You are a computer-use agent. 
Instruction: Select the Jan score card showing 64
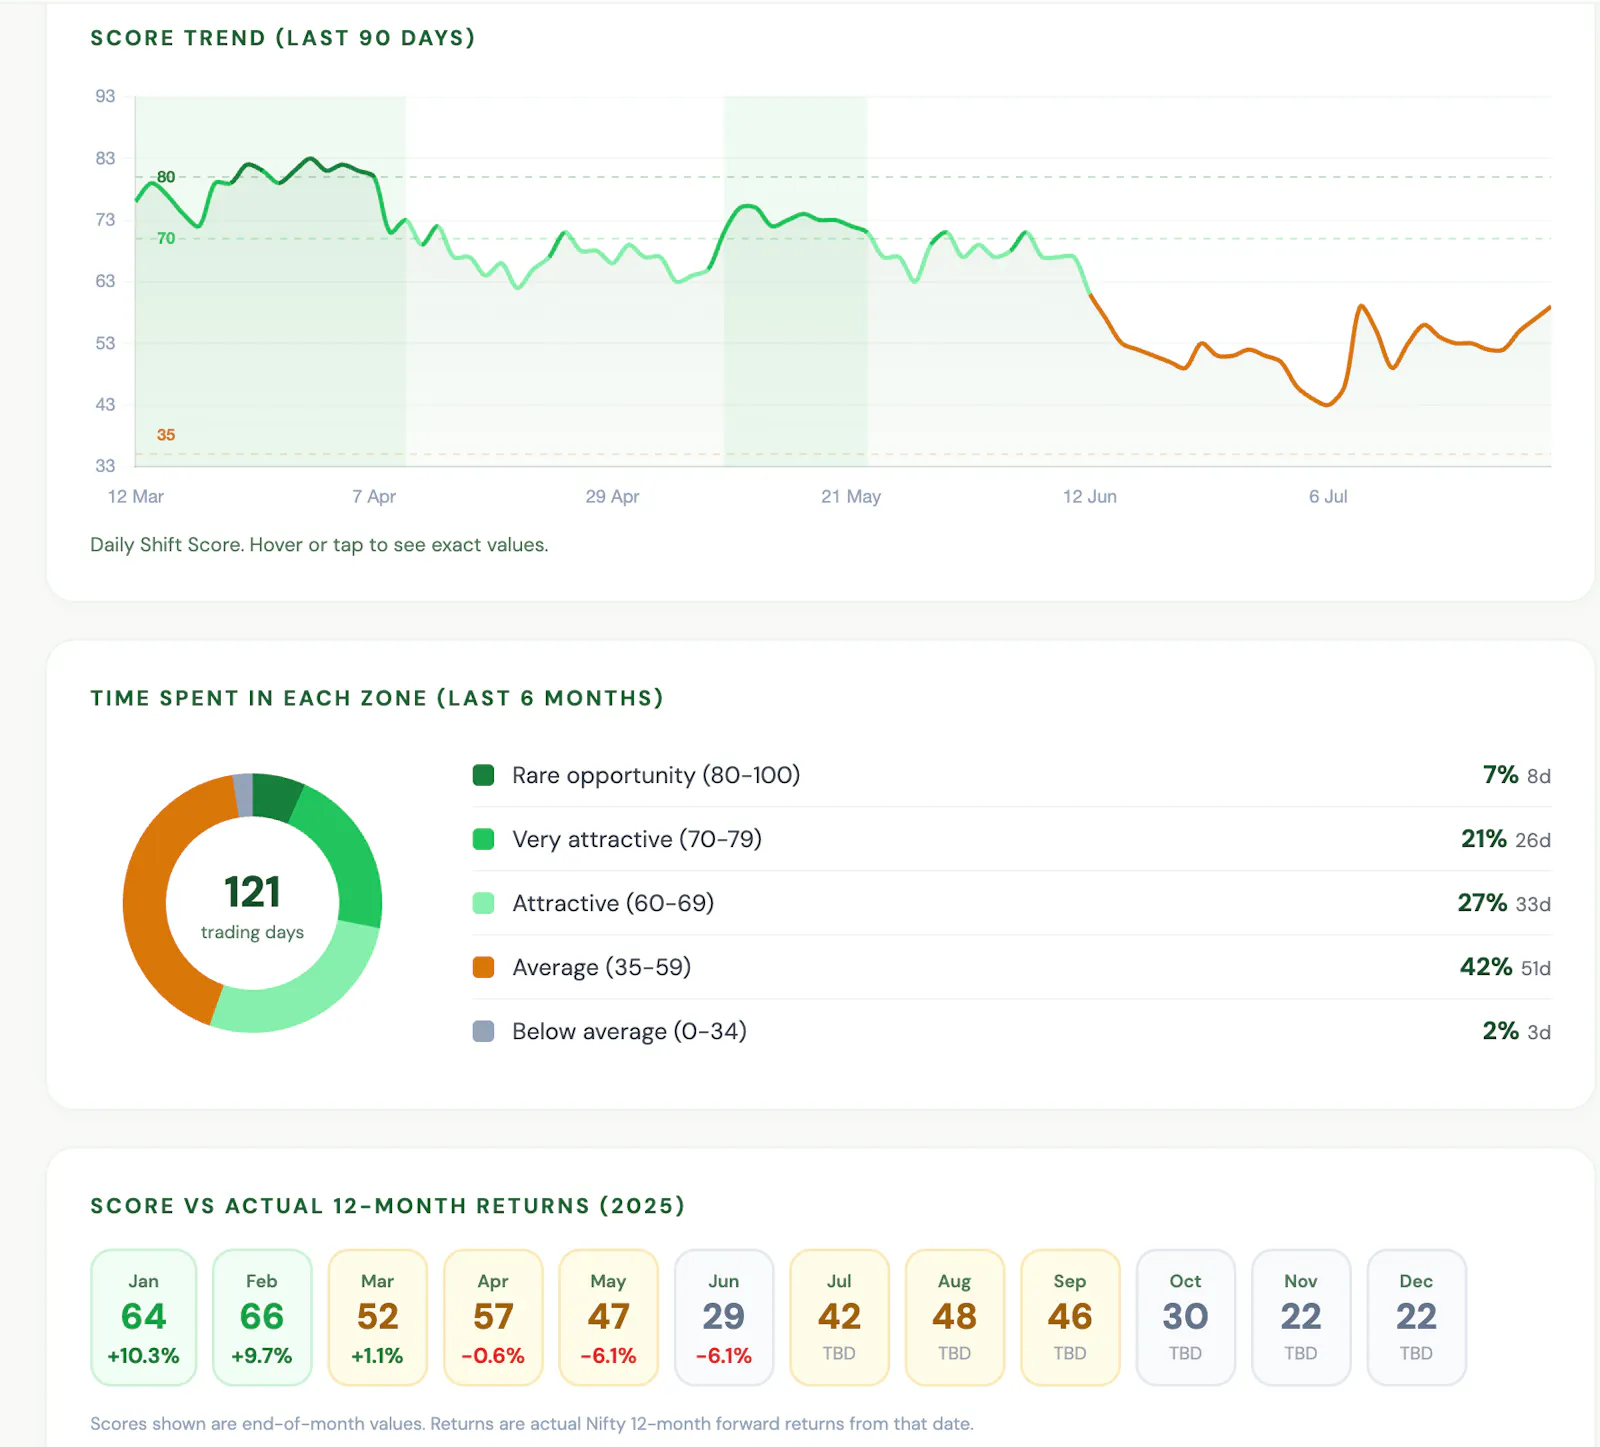point(143,1317)
